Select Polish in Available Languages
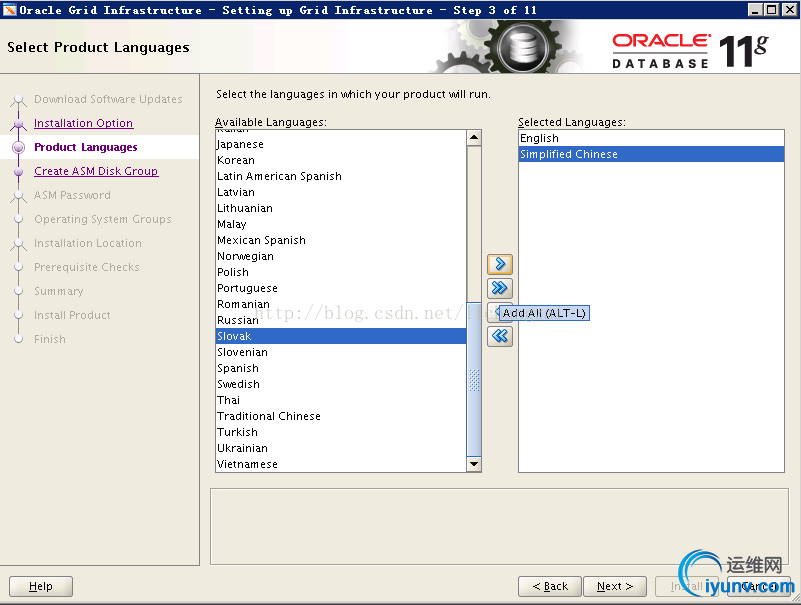The height and width of the screenshot is (605, 801). pos(341,272)
